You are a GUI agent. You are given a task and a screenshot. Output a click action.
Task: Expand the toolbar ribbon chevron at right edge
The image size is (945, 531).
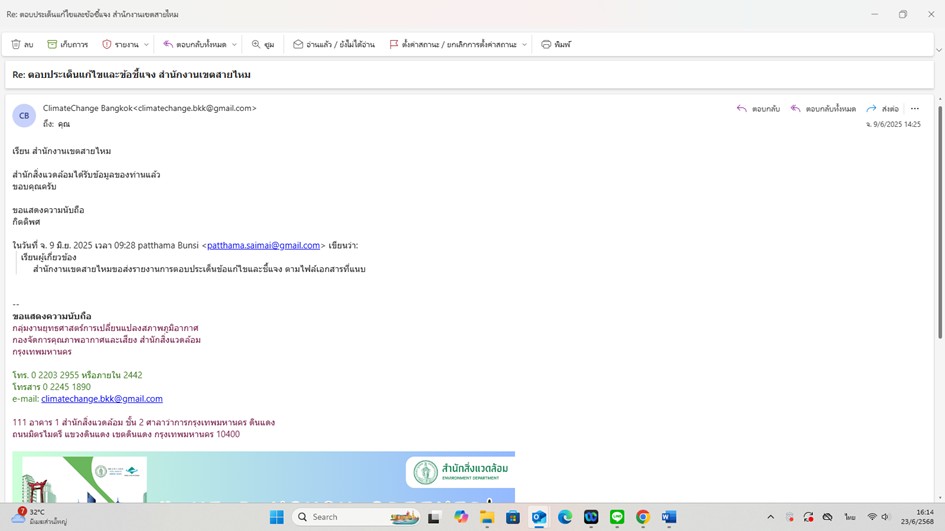click(x=938, y=50)
